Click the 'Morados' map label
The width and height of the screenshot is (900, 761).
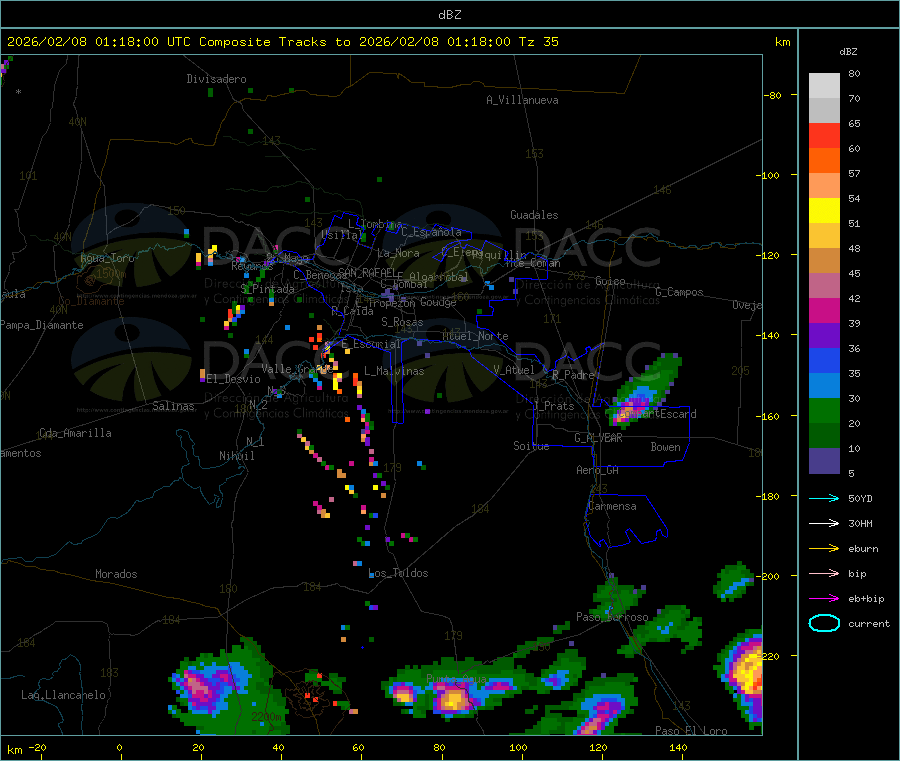click(116, 574)
